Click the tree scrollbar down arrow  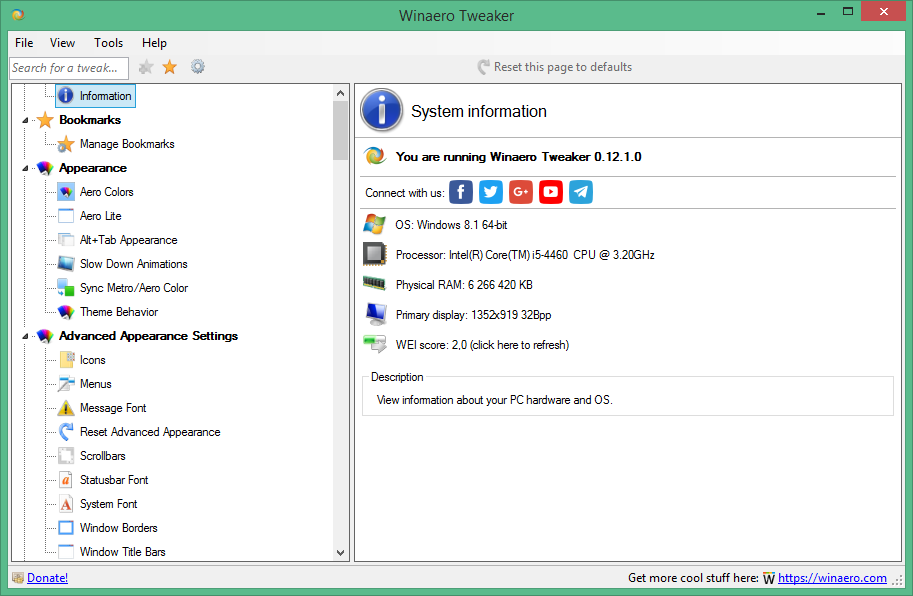[341, 553]
